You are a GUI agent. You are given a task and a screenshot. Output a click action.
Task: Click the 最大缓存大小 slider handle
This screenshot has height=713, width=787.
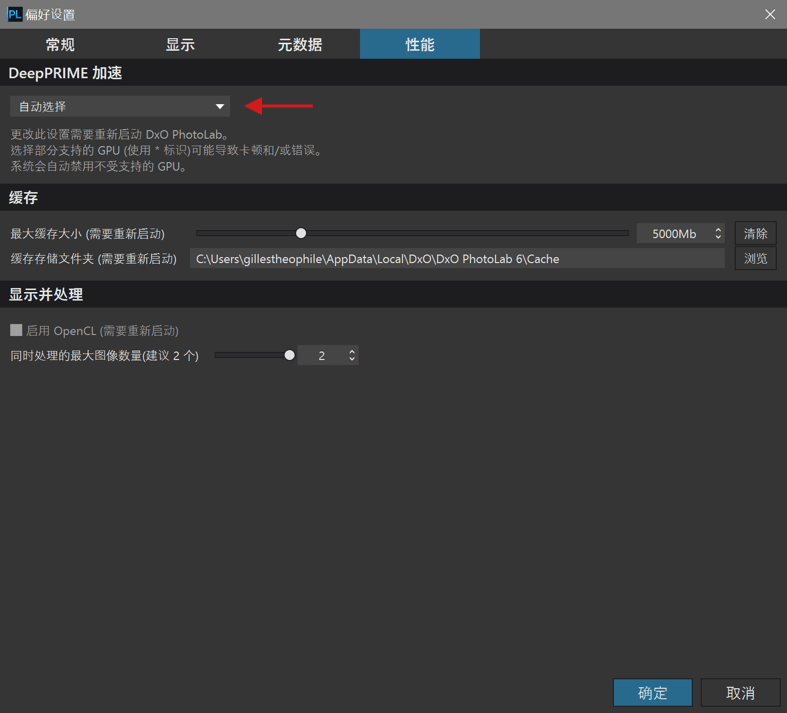[301, 233]
